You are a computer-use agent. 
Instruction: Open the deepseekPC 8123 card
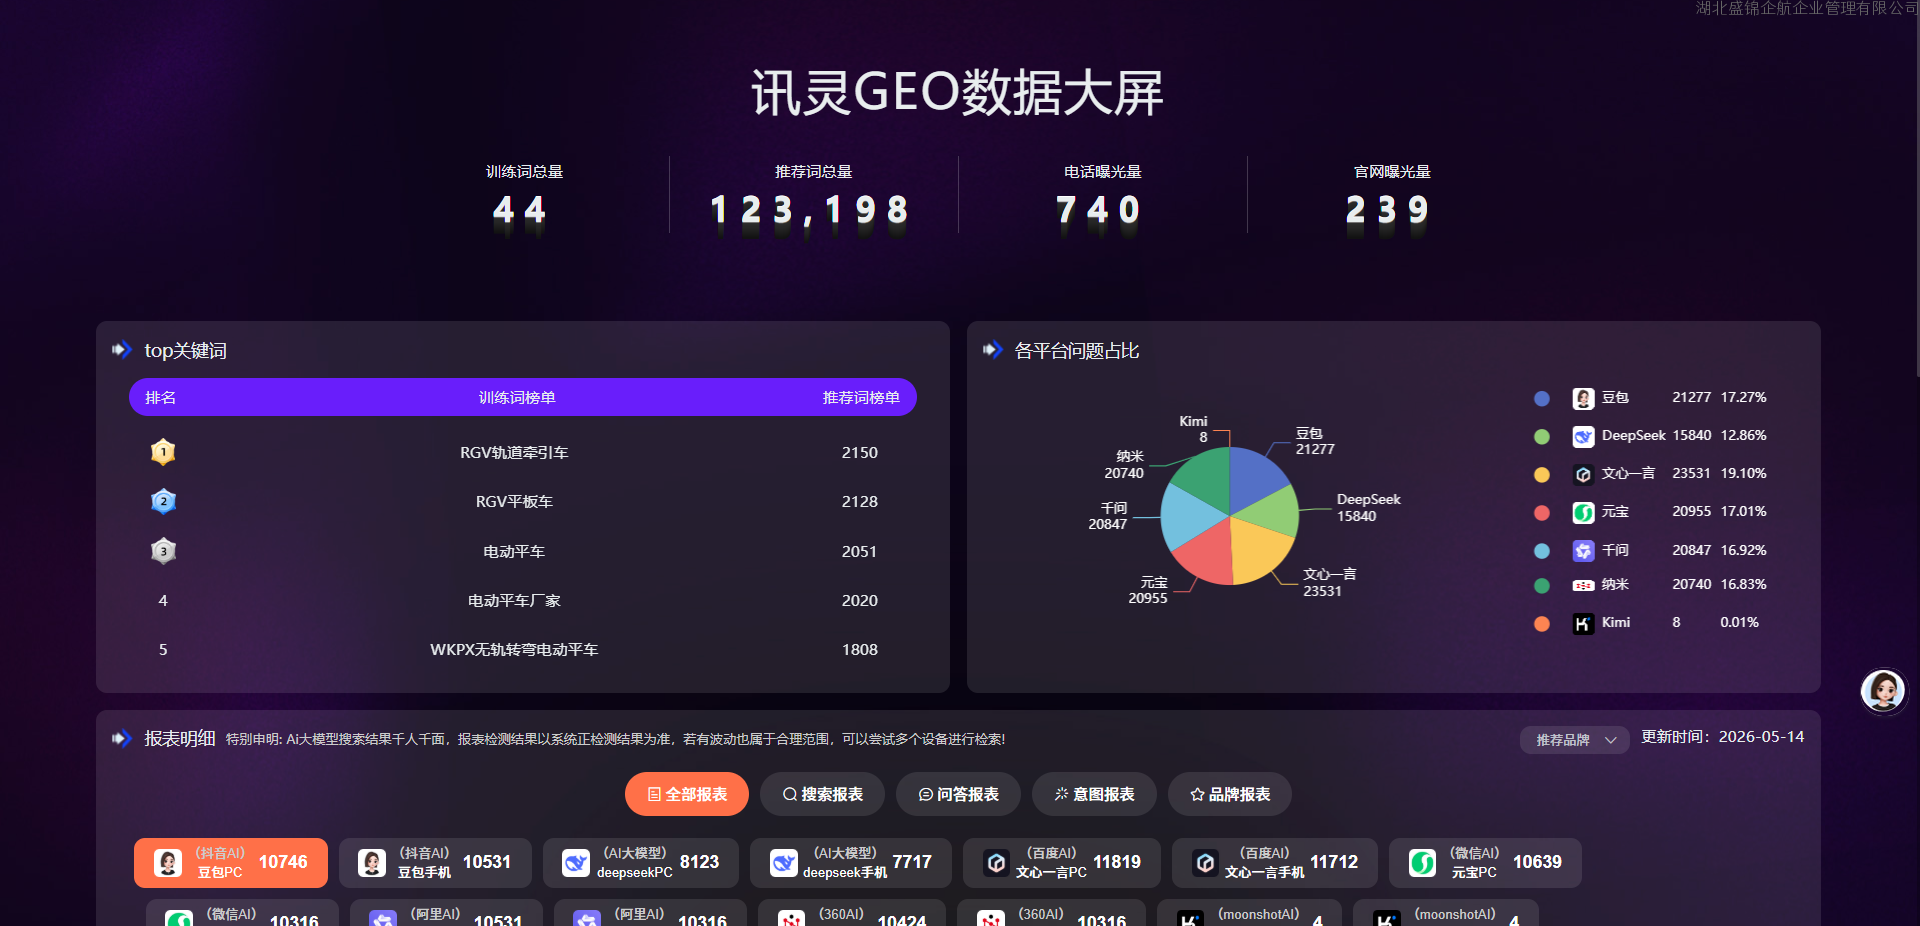click(641, 863)
